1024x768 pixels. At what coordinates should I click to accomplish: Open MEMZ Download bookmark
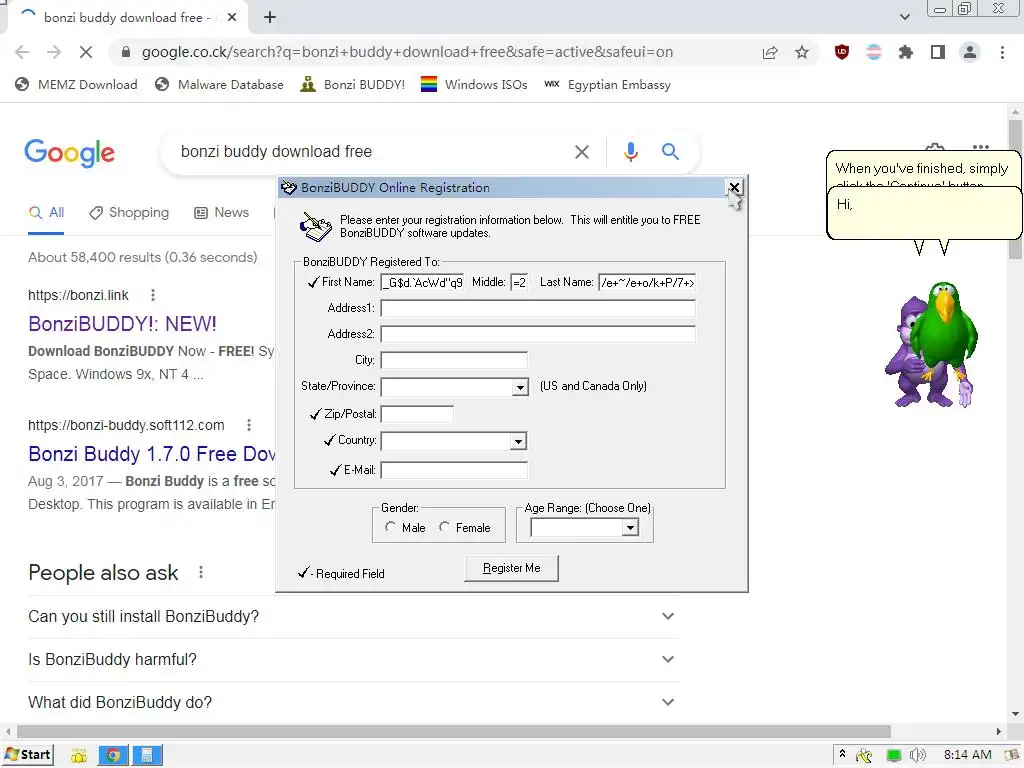coord(76,85)
